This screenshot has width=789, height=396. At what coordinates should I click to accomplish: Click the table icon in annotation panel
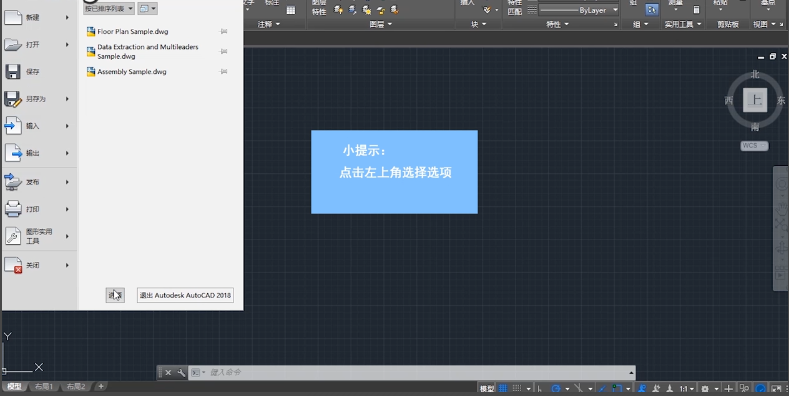[291, 10]
